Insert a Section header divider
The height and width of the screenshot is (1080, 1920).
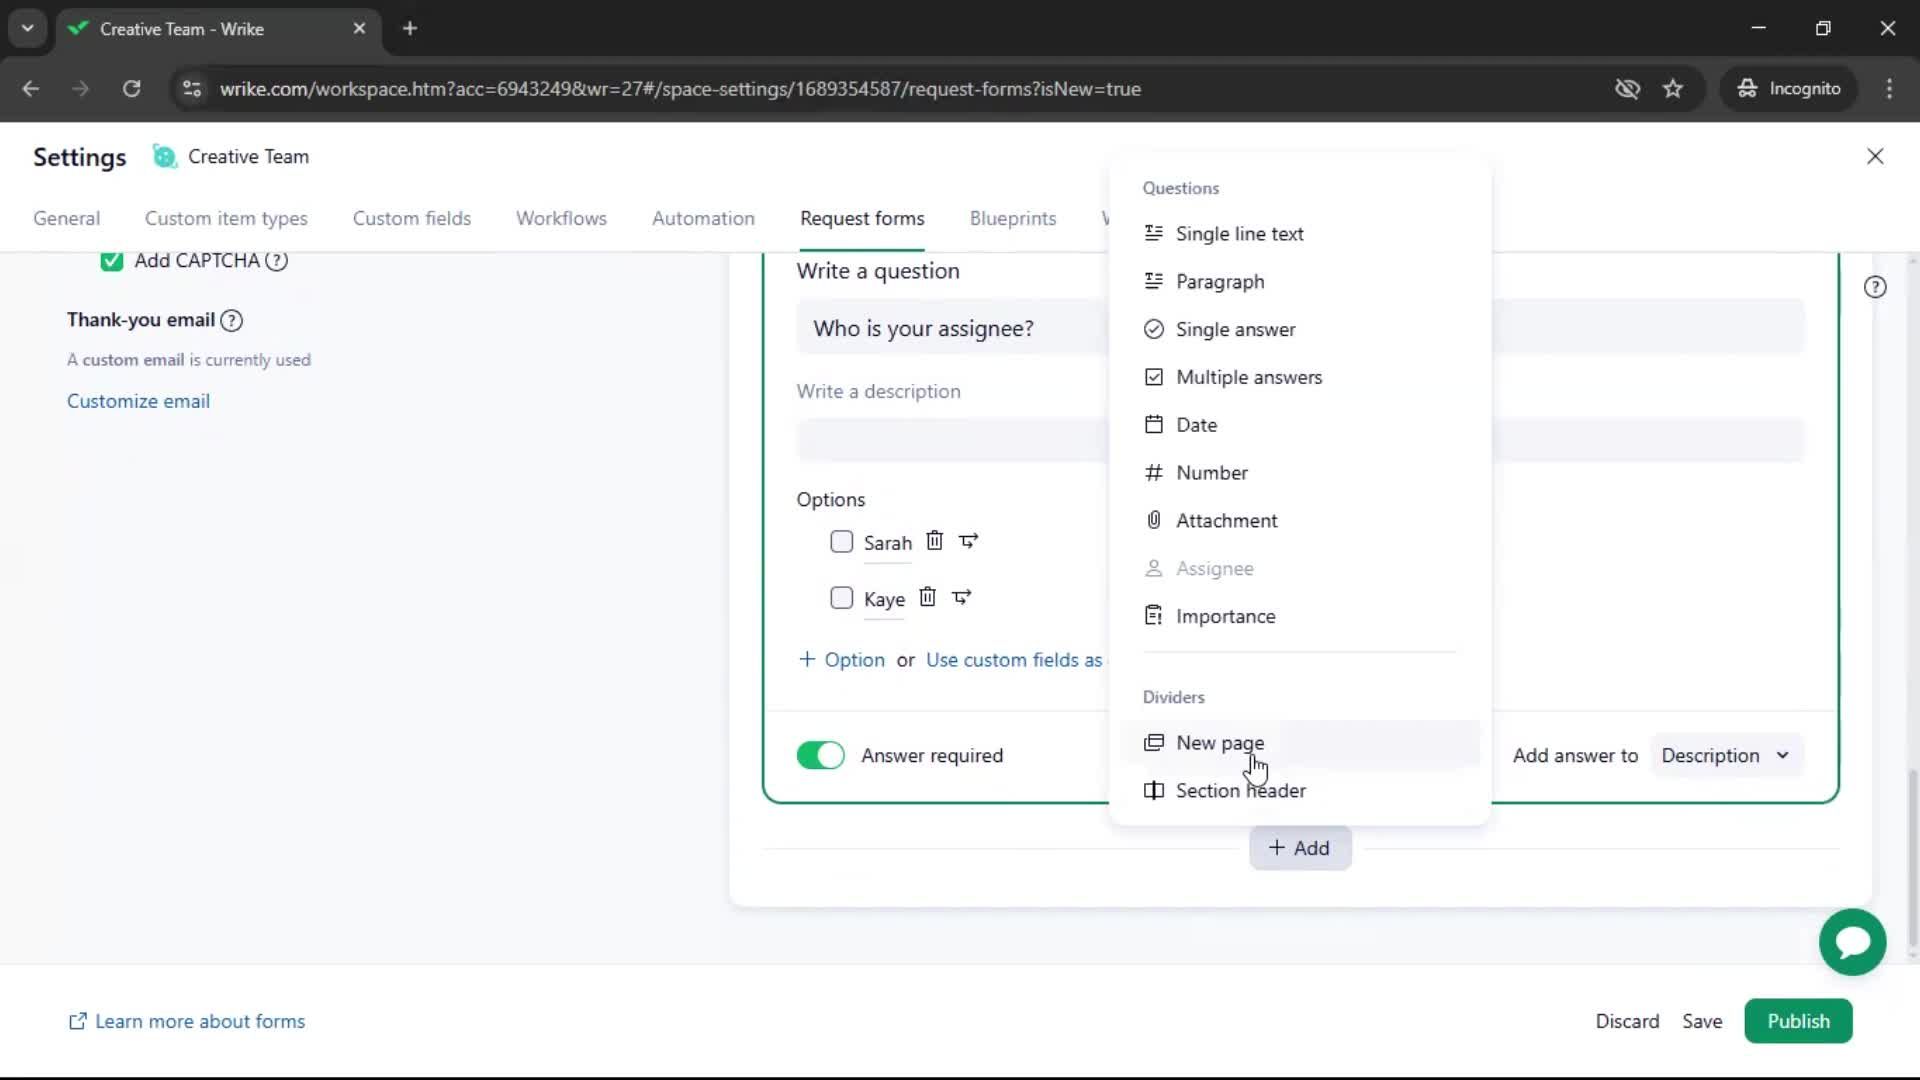point(1299,791)
